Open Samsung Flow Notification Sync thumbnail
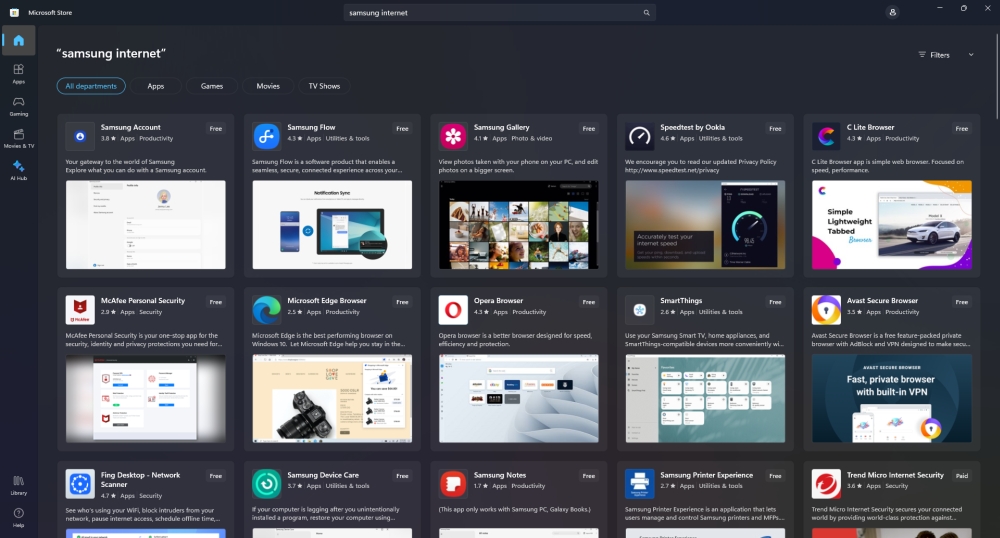 click(x=332, y=224)
